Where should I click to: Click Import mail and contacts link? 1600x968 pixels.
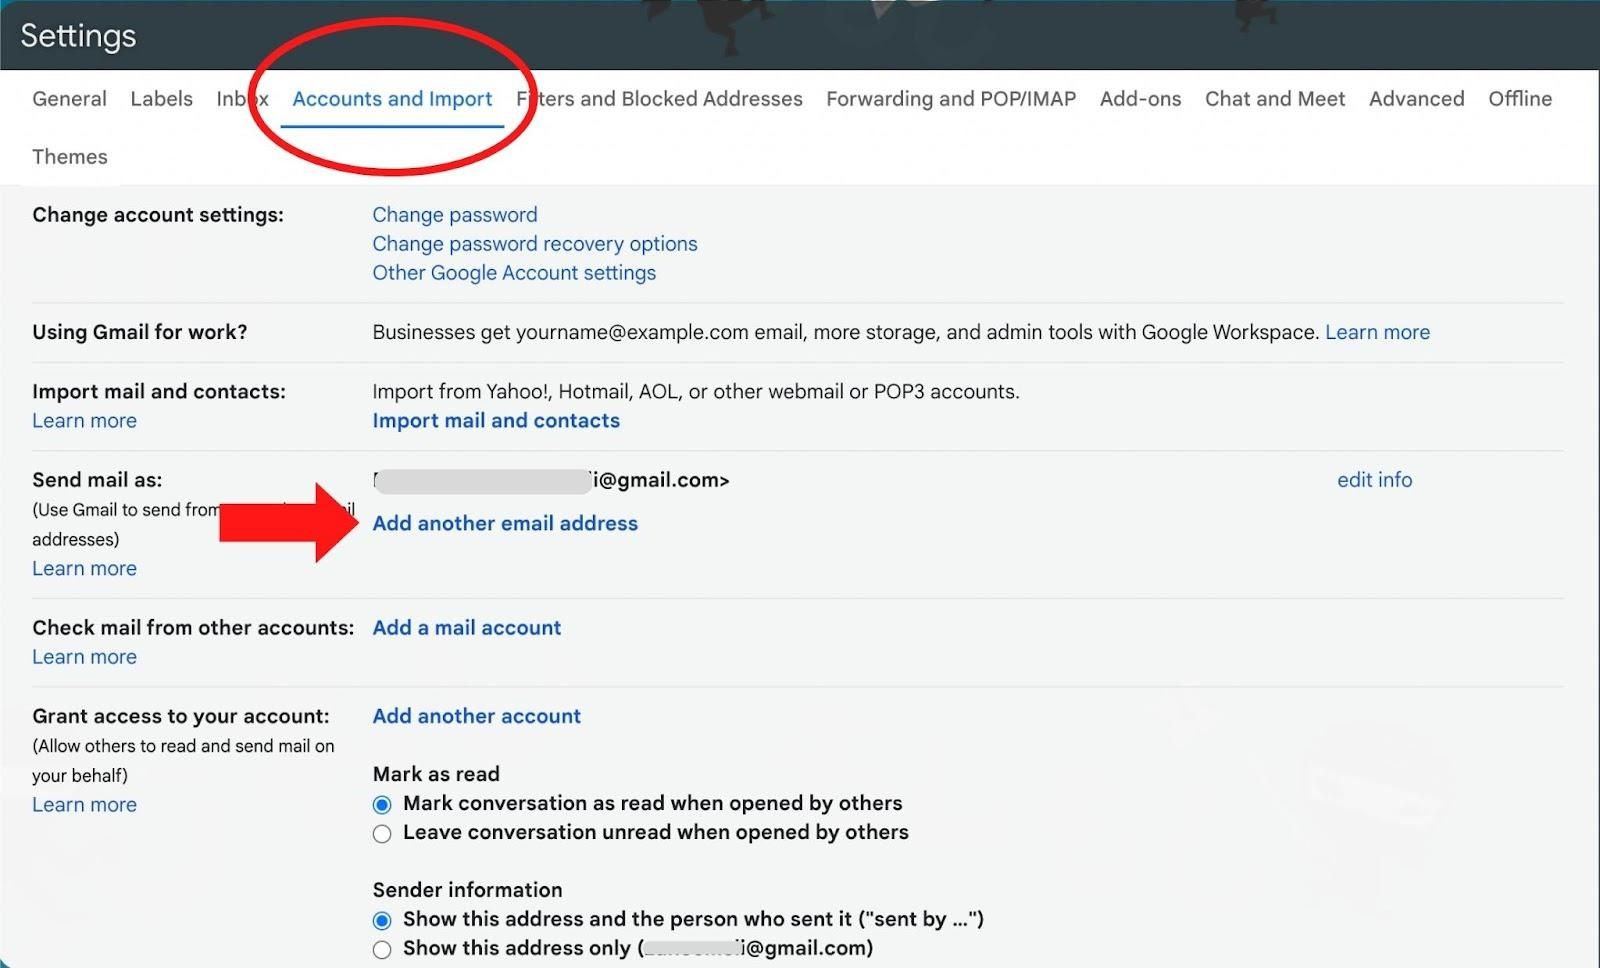click(496, 421)
